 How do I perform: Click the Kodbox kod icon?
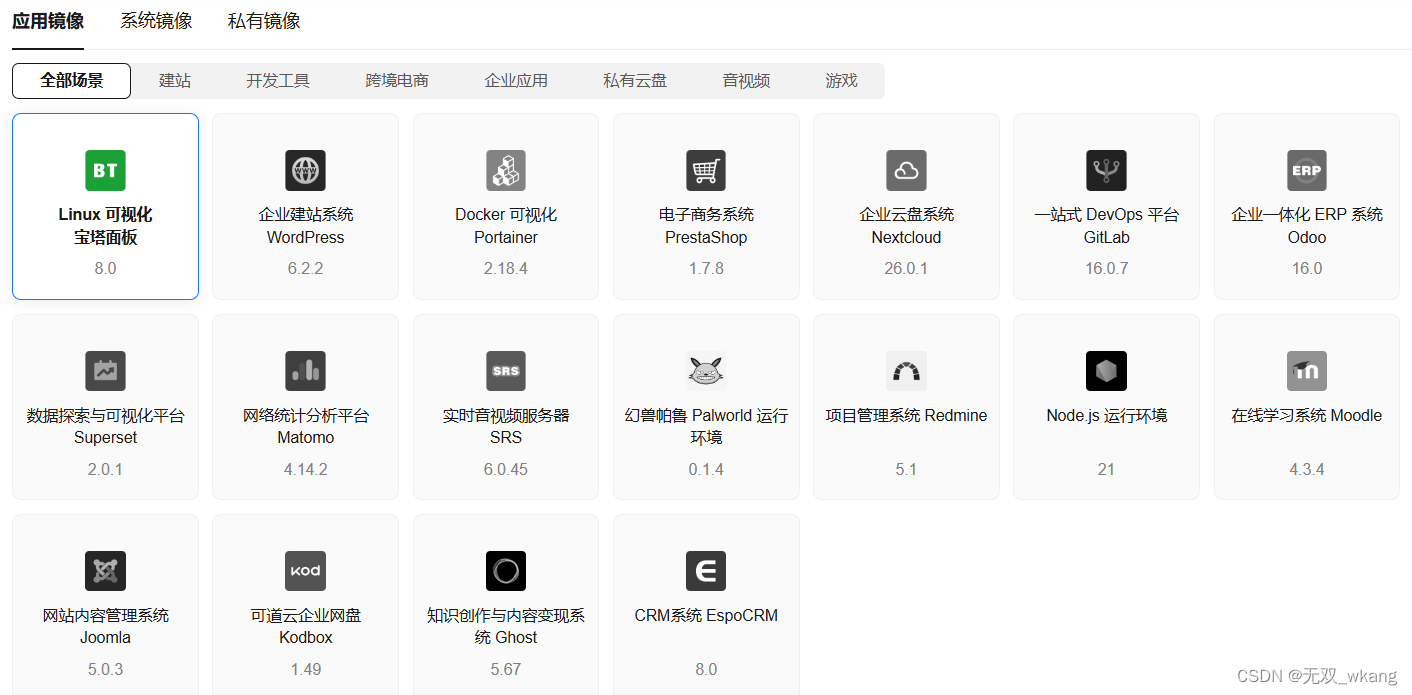(305, 571)
